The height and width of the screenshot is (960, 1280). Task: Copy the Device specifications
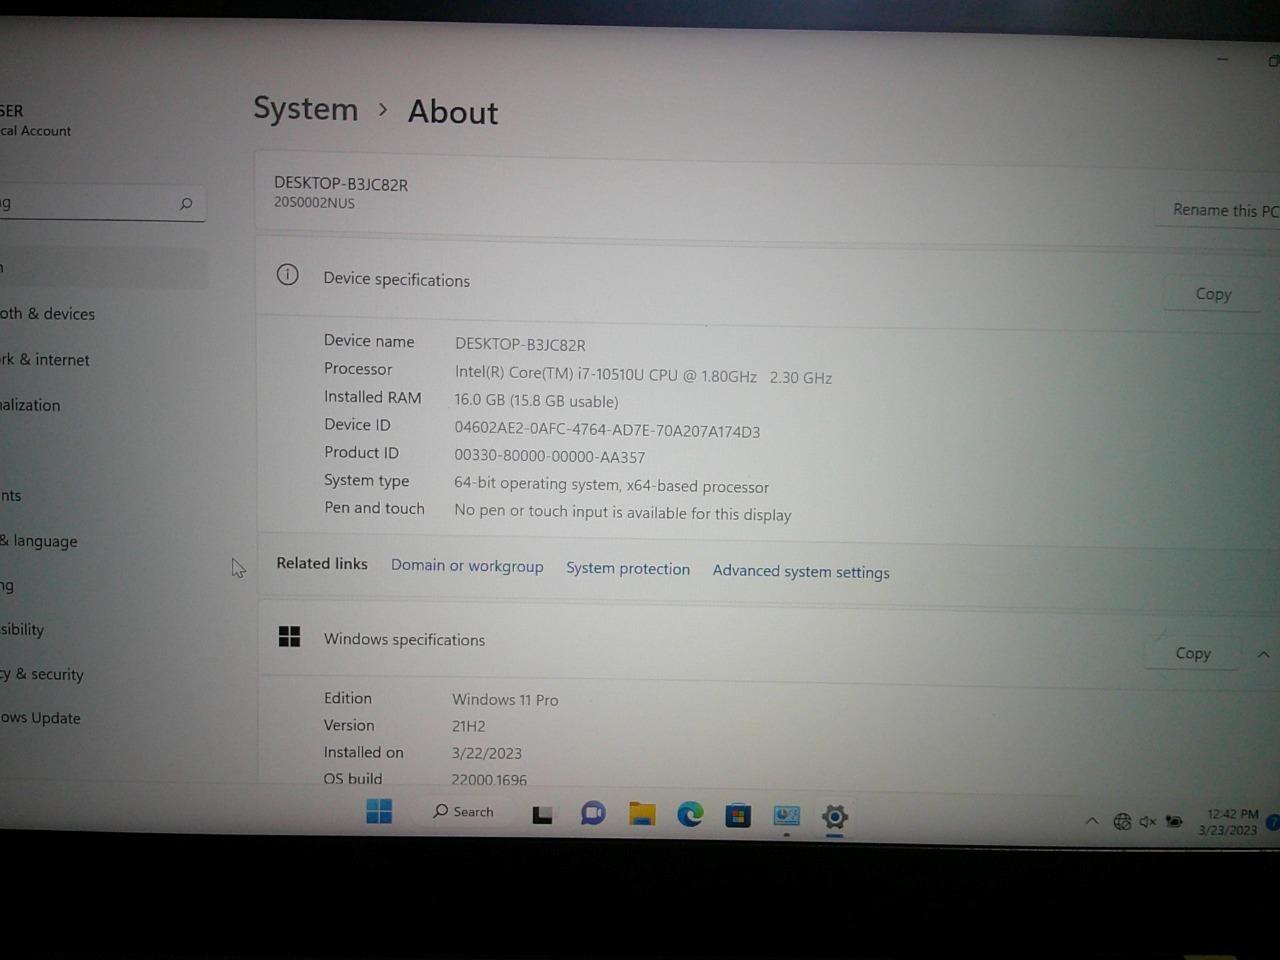1213,294
